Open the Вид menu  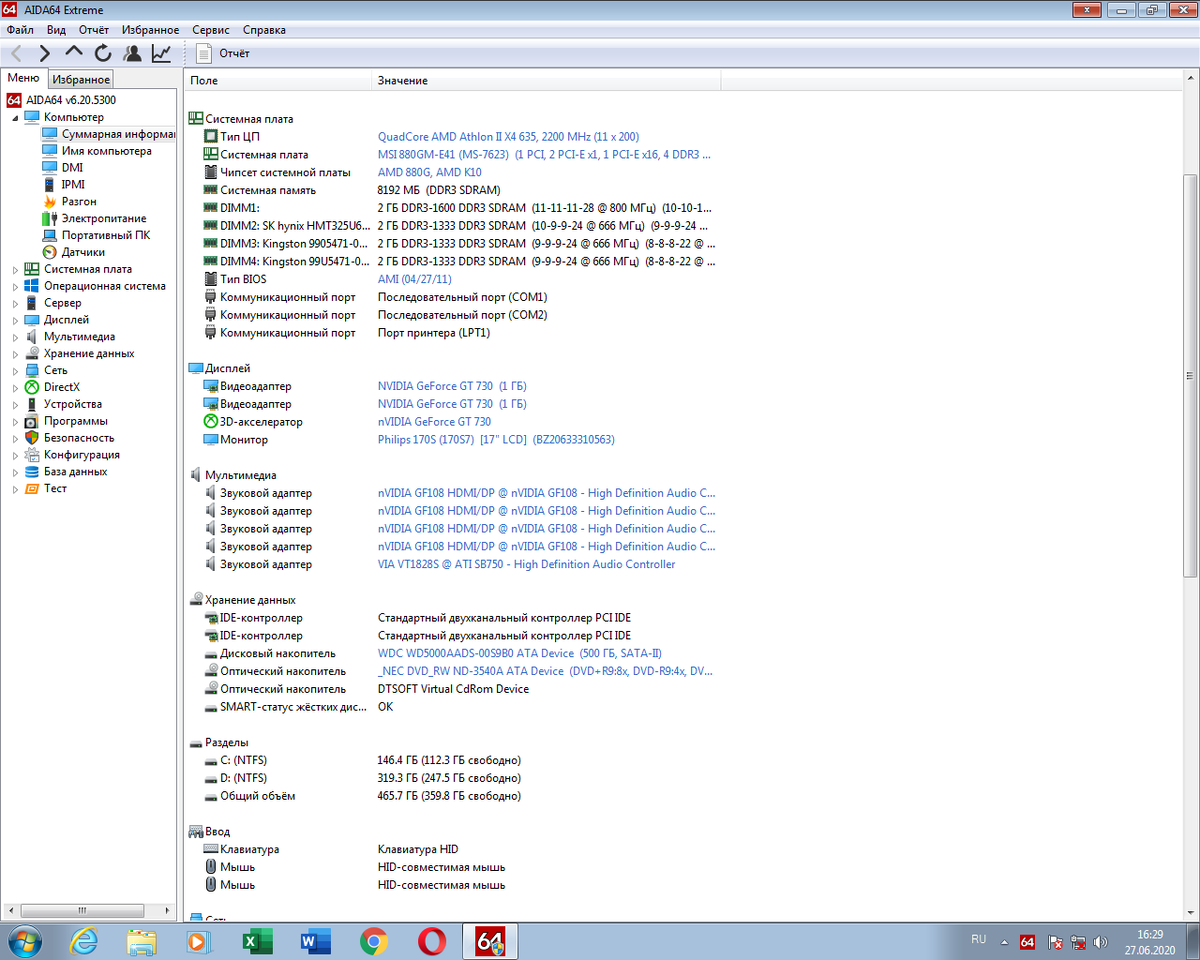pos(56,30)
